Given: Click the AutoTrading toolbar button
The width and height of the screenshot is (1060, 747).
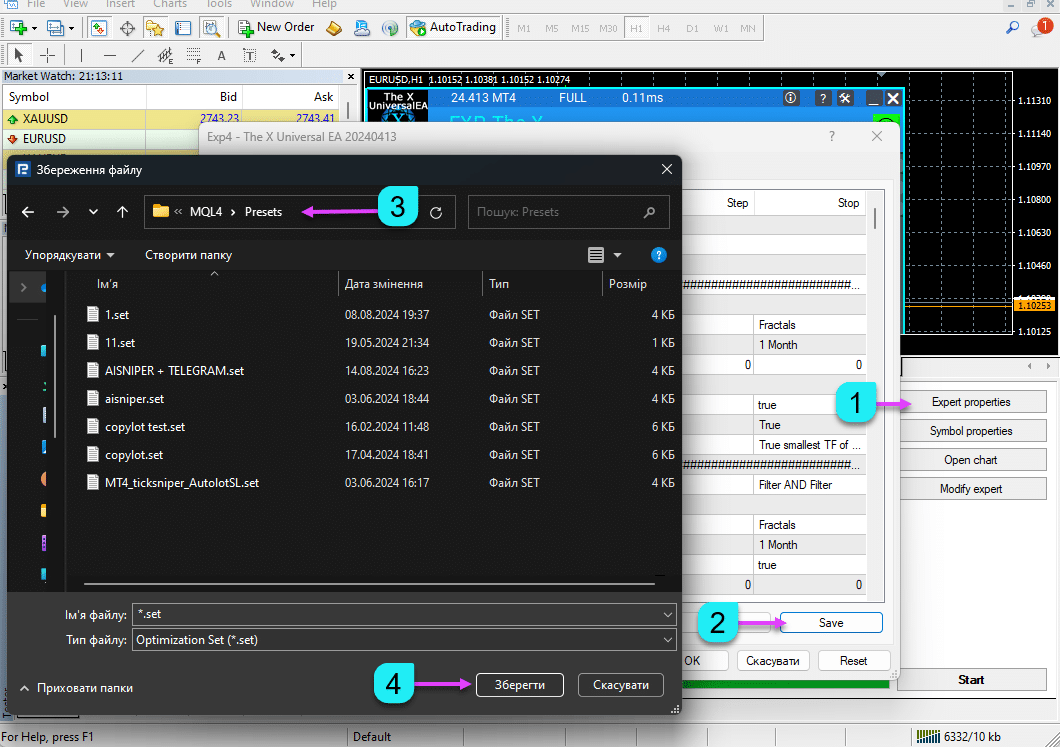Looking at the screenshot, I should [453, 27].
